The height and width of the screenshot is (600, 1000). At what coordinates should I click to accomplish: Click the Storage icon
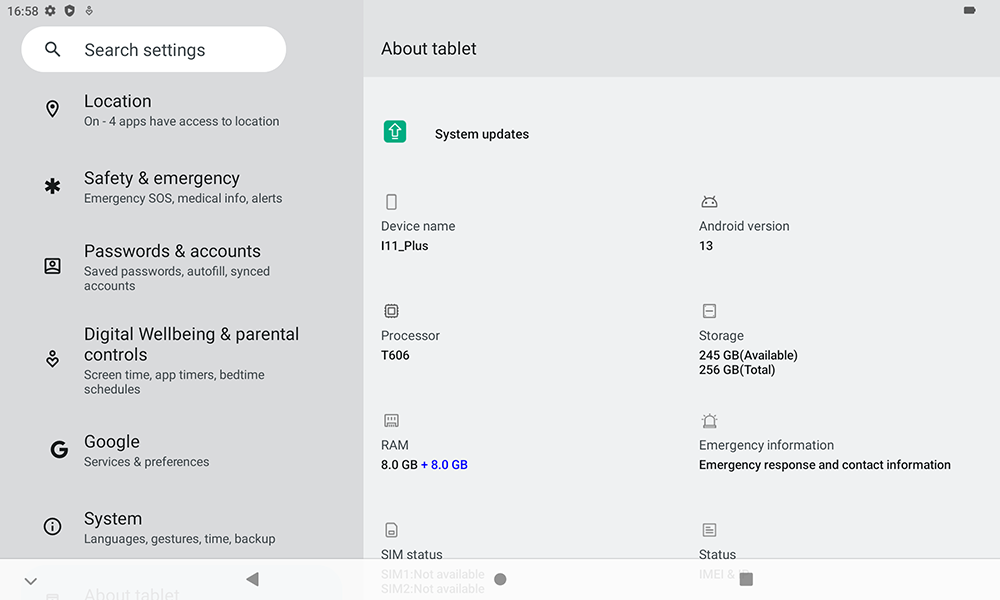tap(709, 311)
